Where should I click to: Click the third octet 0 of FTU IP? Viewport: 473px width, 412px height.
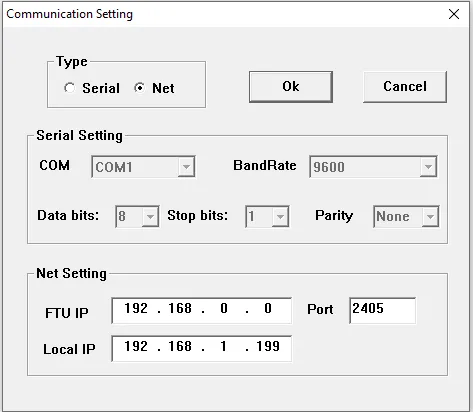point(224,308)
